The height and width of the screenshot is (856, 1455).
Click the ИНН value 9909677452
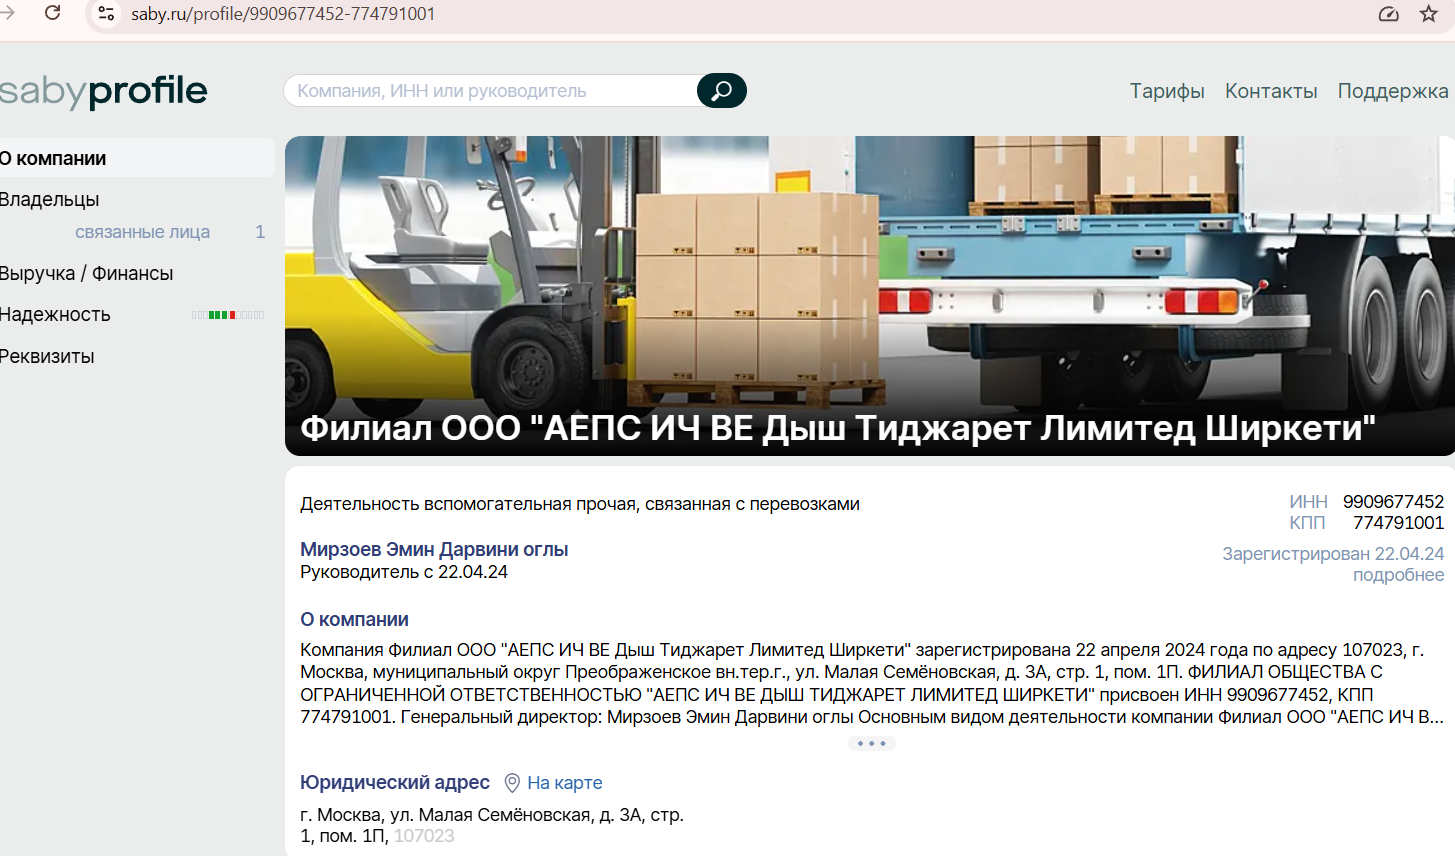click(1393, 502)
